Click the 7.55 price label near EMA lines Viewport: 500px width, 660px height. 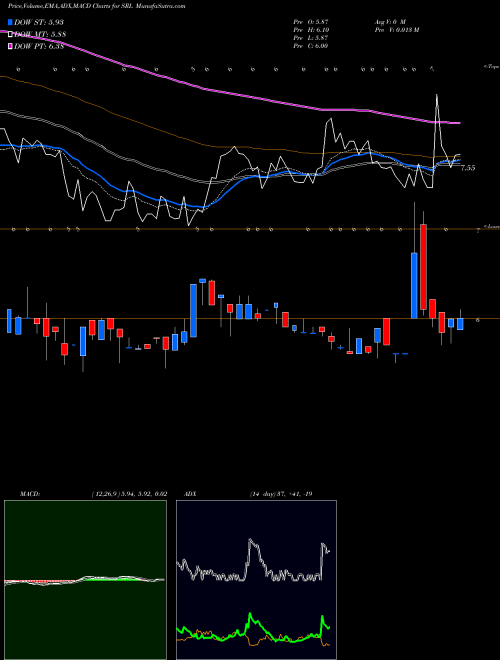(468, 168)
